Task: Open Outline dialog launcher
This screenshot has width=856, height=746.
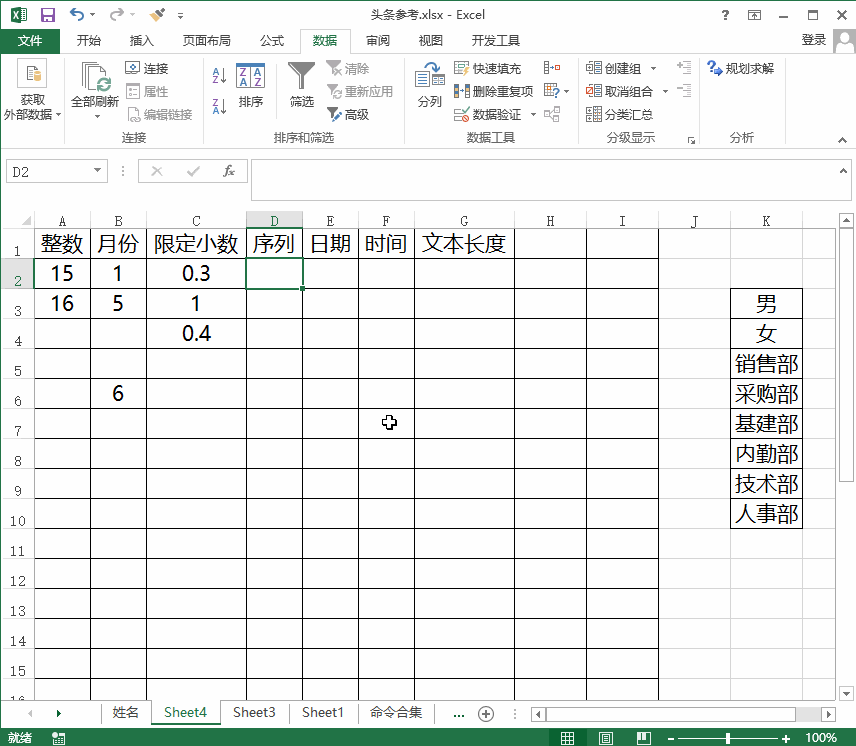Action: click(691, 140)
